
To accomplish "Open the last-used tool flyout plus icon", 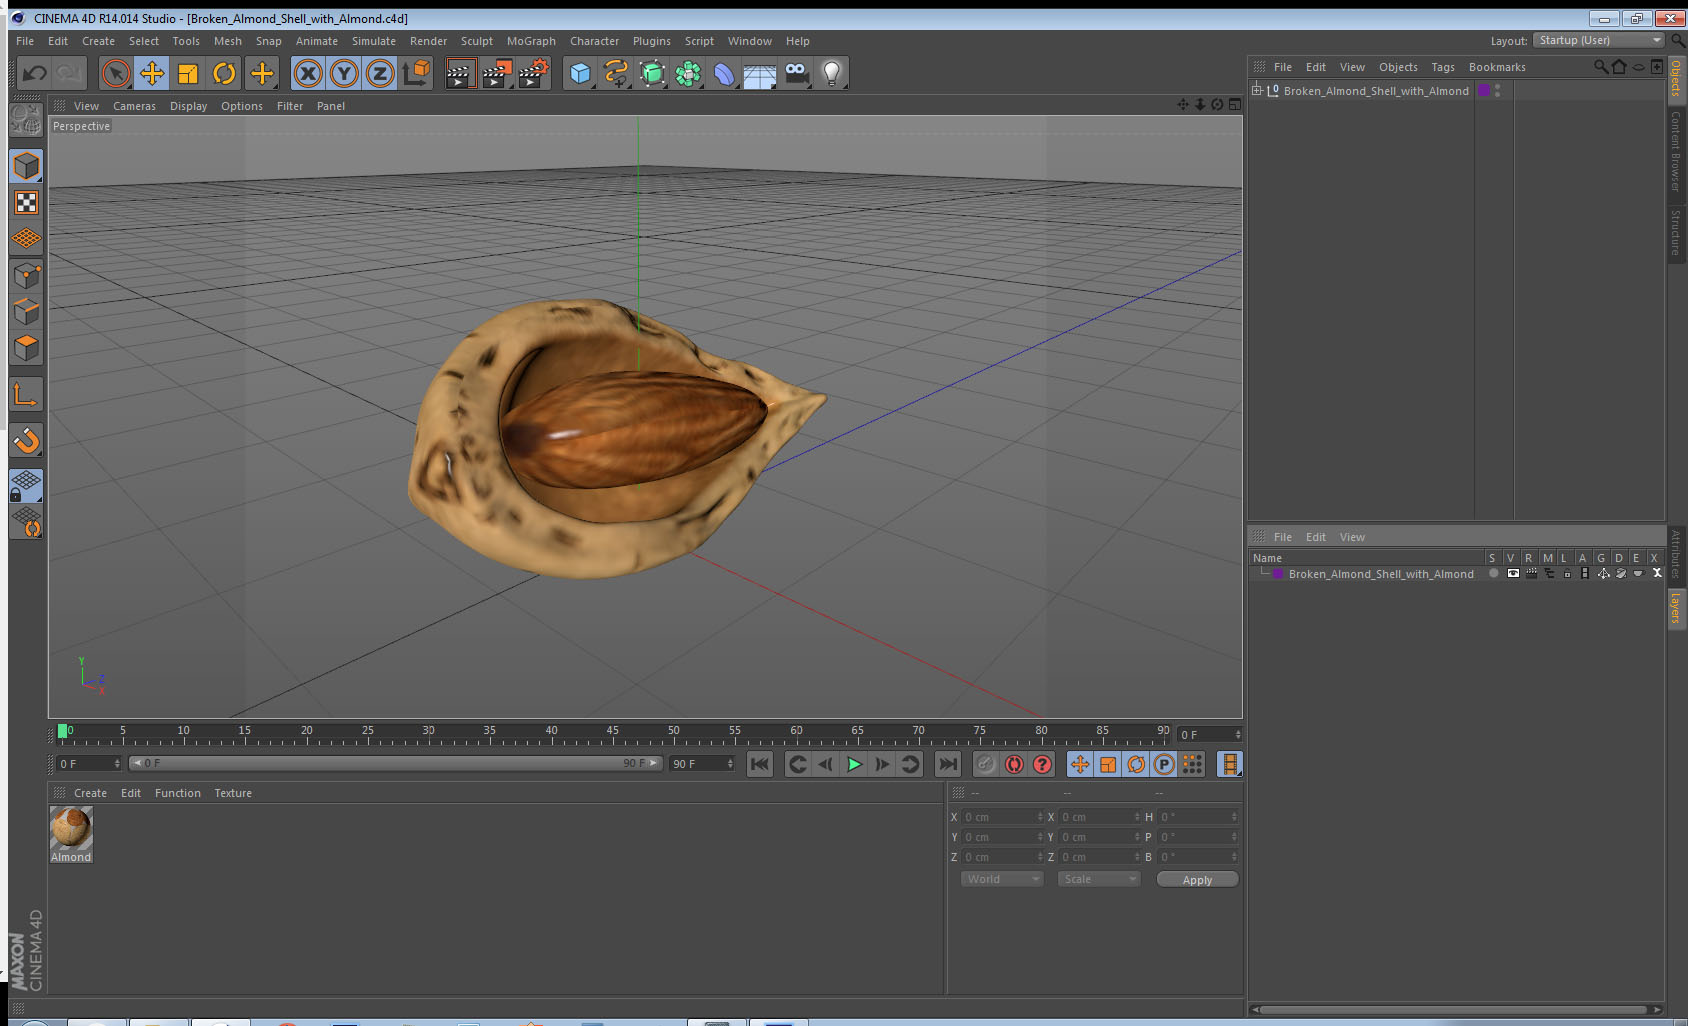I will [x=262, y=73].
